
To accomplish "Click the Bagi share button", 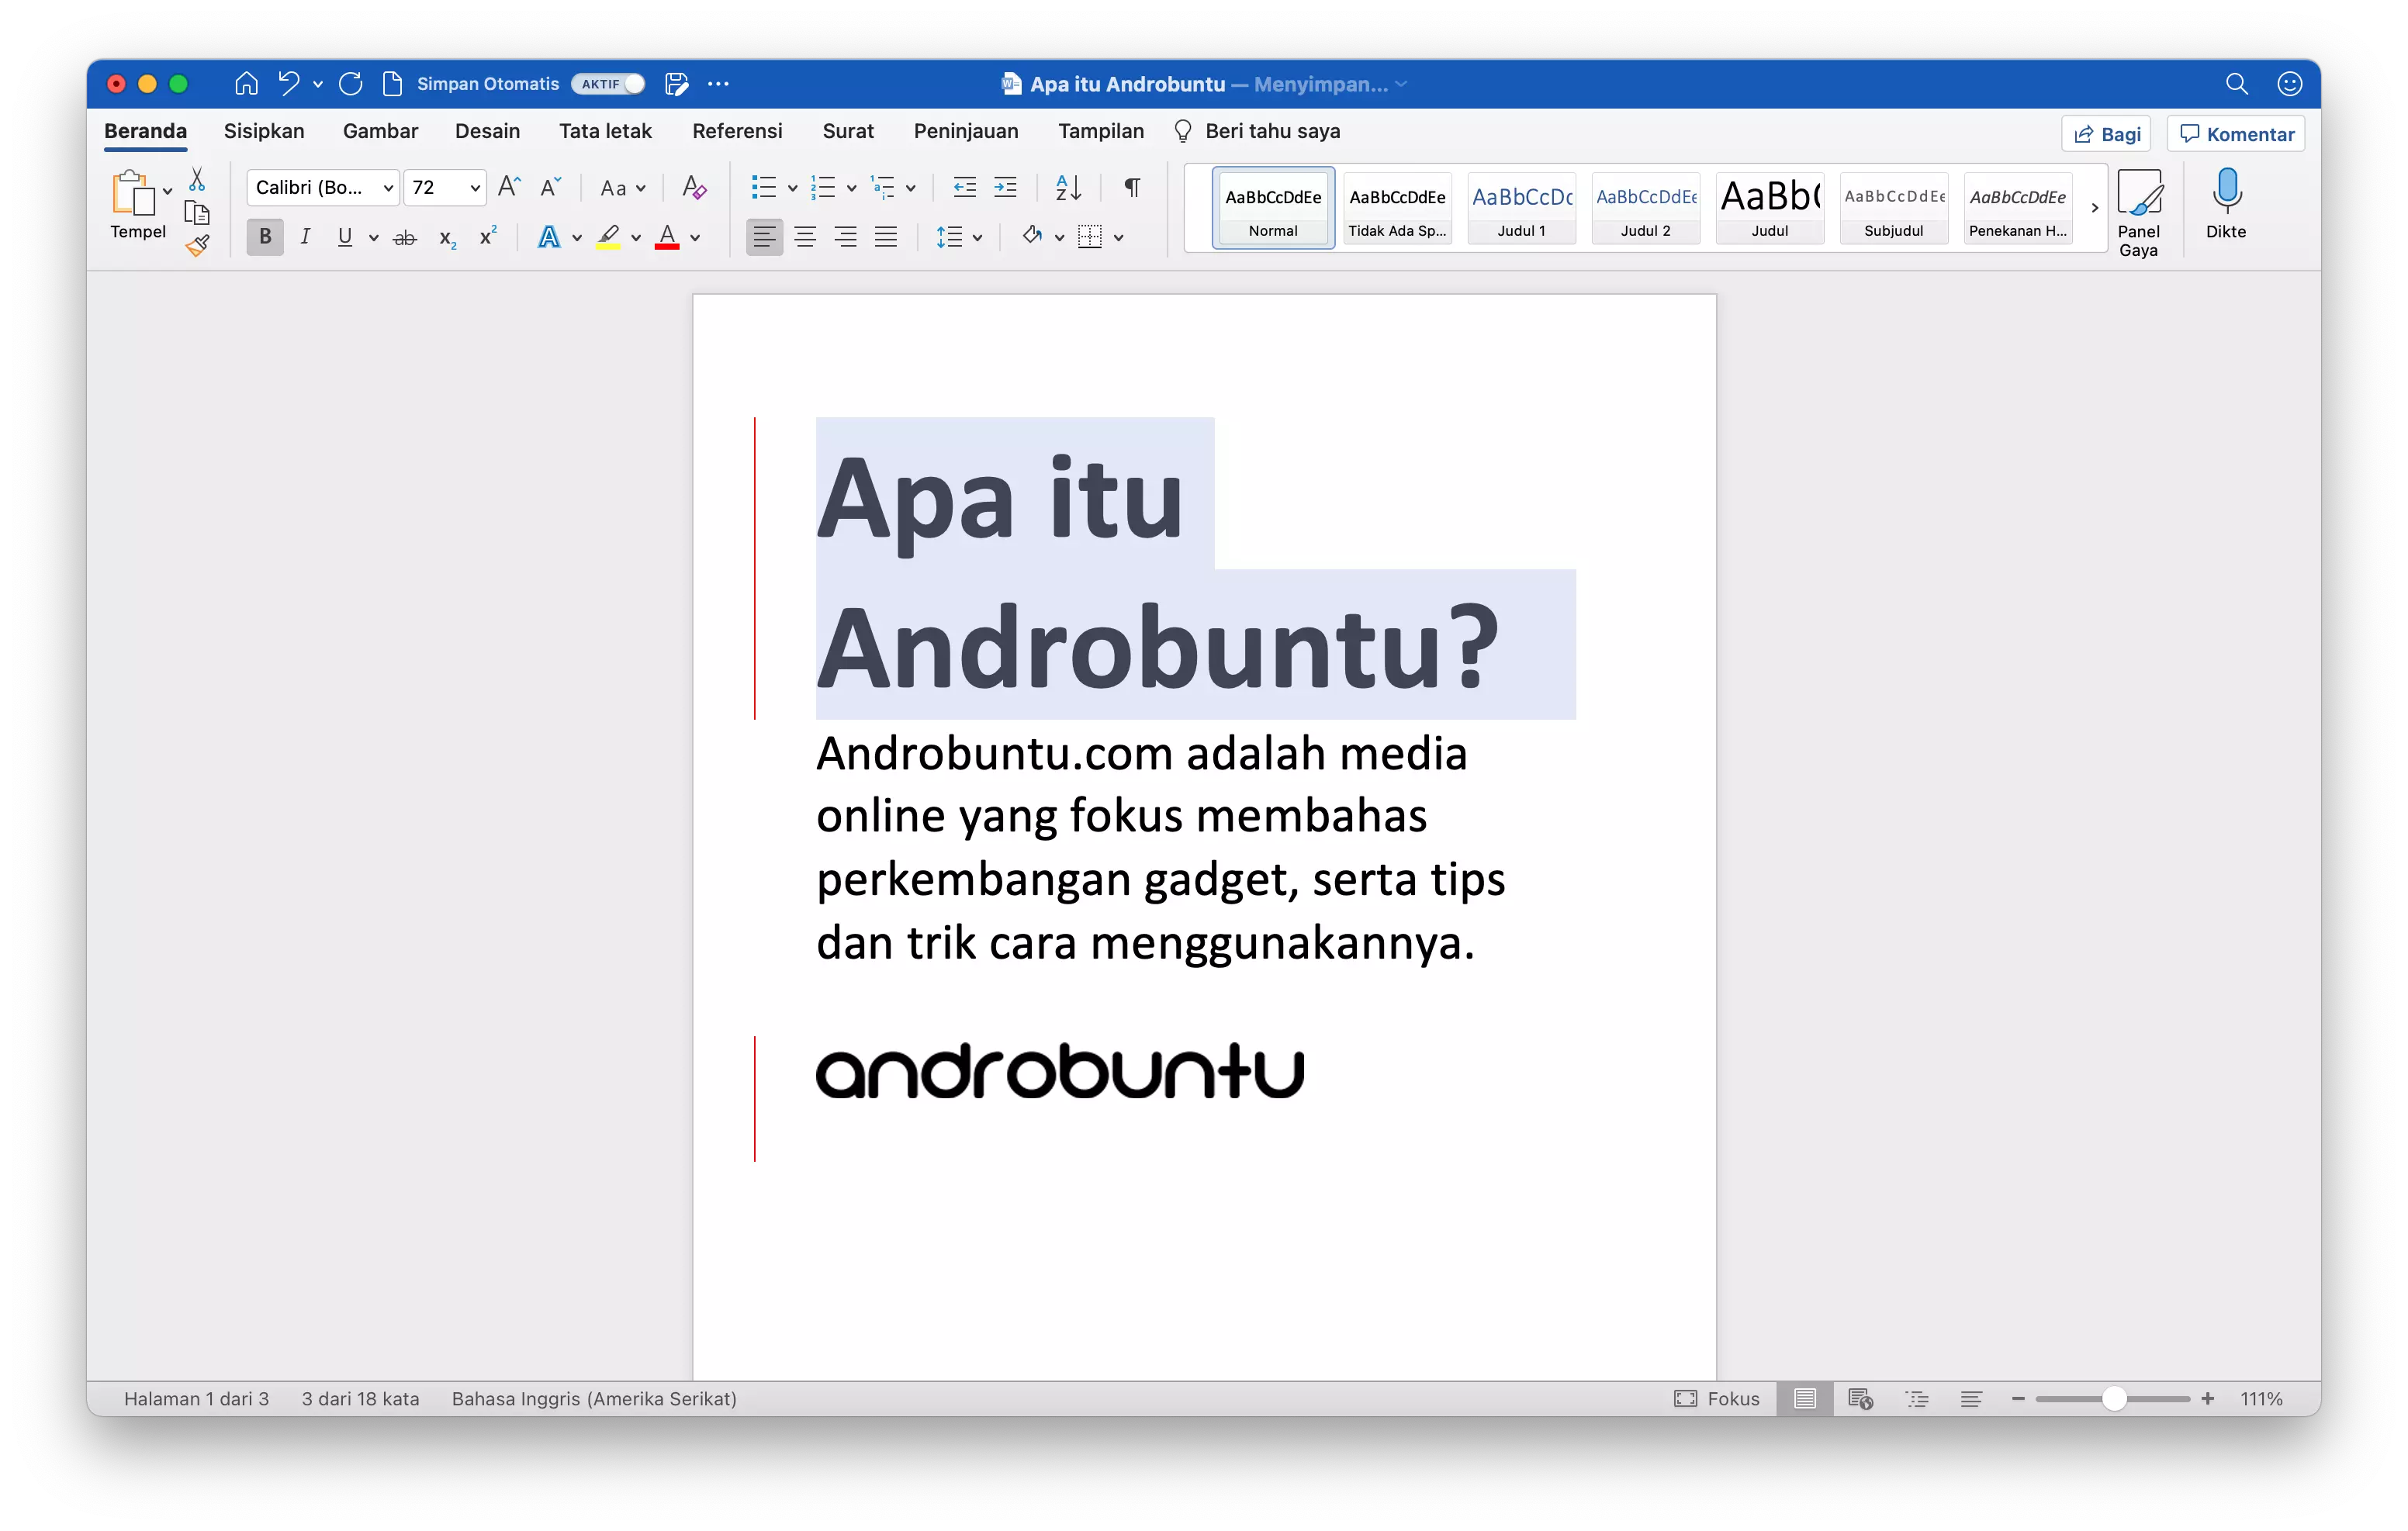I will click(x=2106, y=134).
